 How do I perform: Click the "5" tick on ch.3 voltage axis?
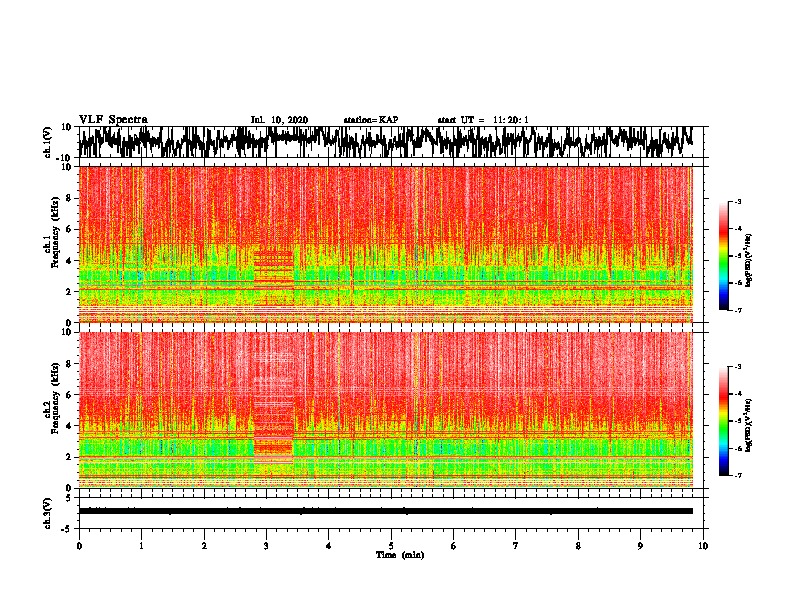point(69,498)
